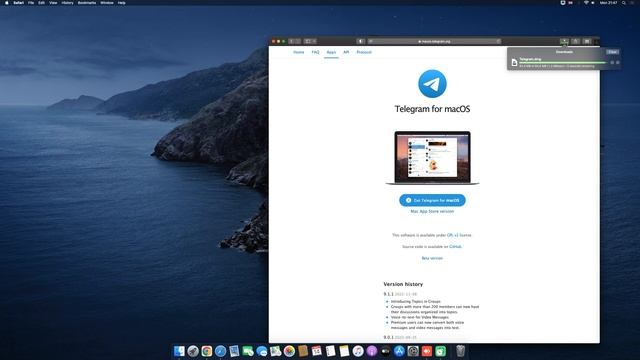
Task: Open Safari icon in the dock
Action: [x=220, y=351]
